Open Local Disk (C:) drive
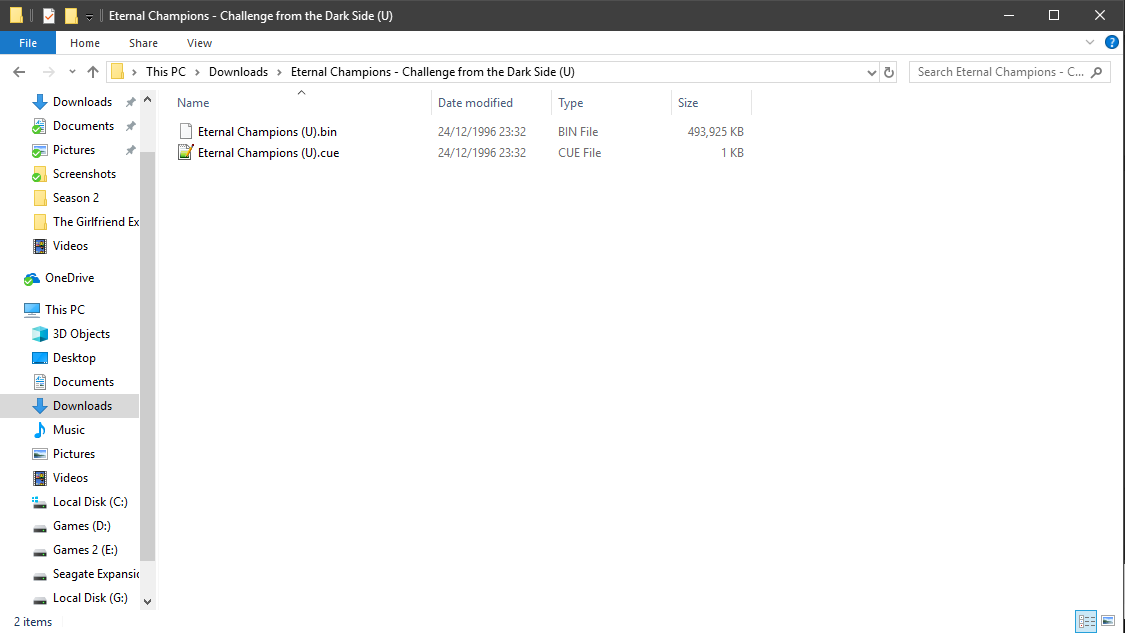Image resolution: width=1125 pixels, height=633 pixels. pos(90,502)
